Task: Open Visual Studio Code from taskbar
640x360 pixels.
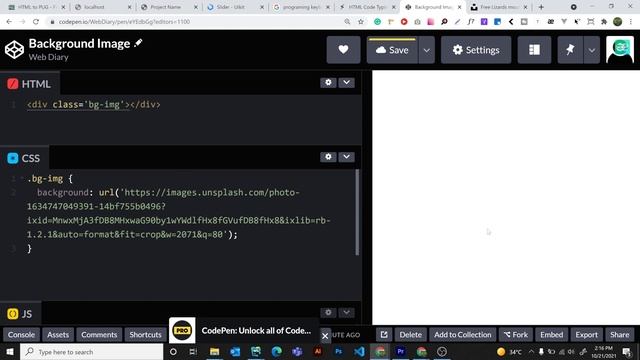Action: pyautogui.click(x=359, y=351)
